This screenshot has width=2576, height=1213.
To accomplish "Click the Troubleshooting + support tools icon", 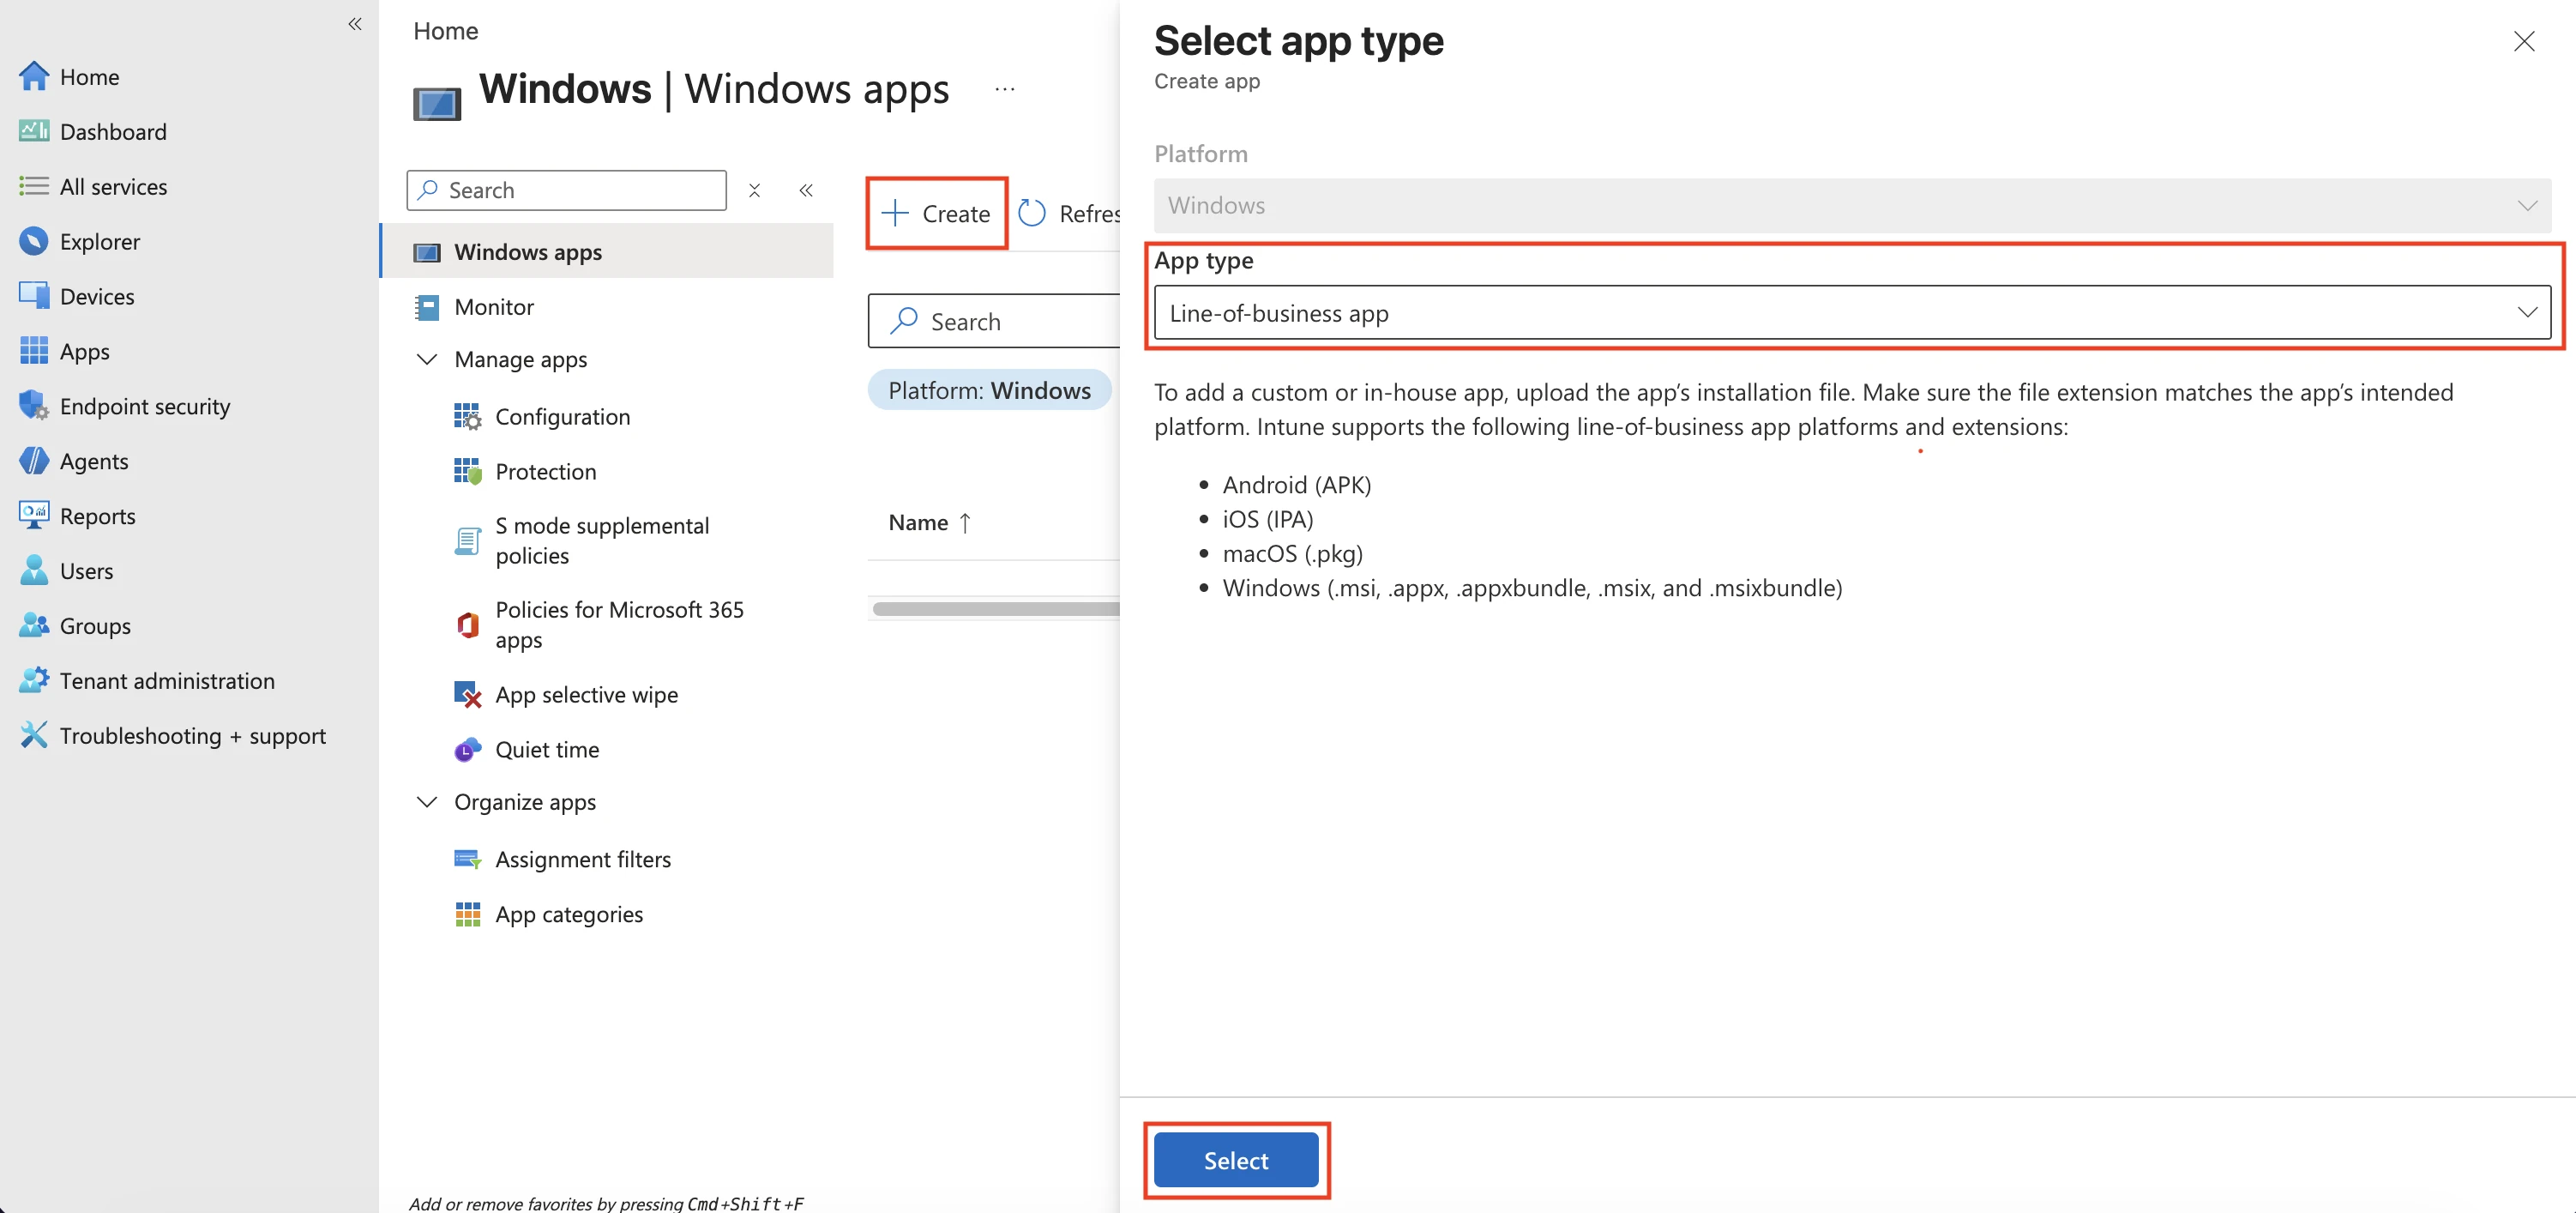I will [x=34, y=735].
